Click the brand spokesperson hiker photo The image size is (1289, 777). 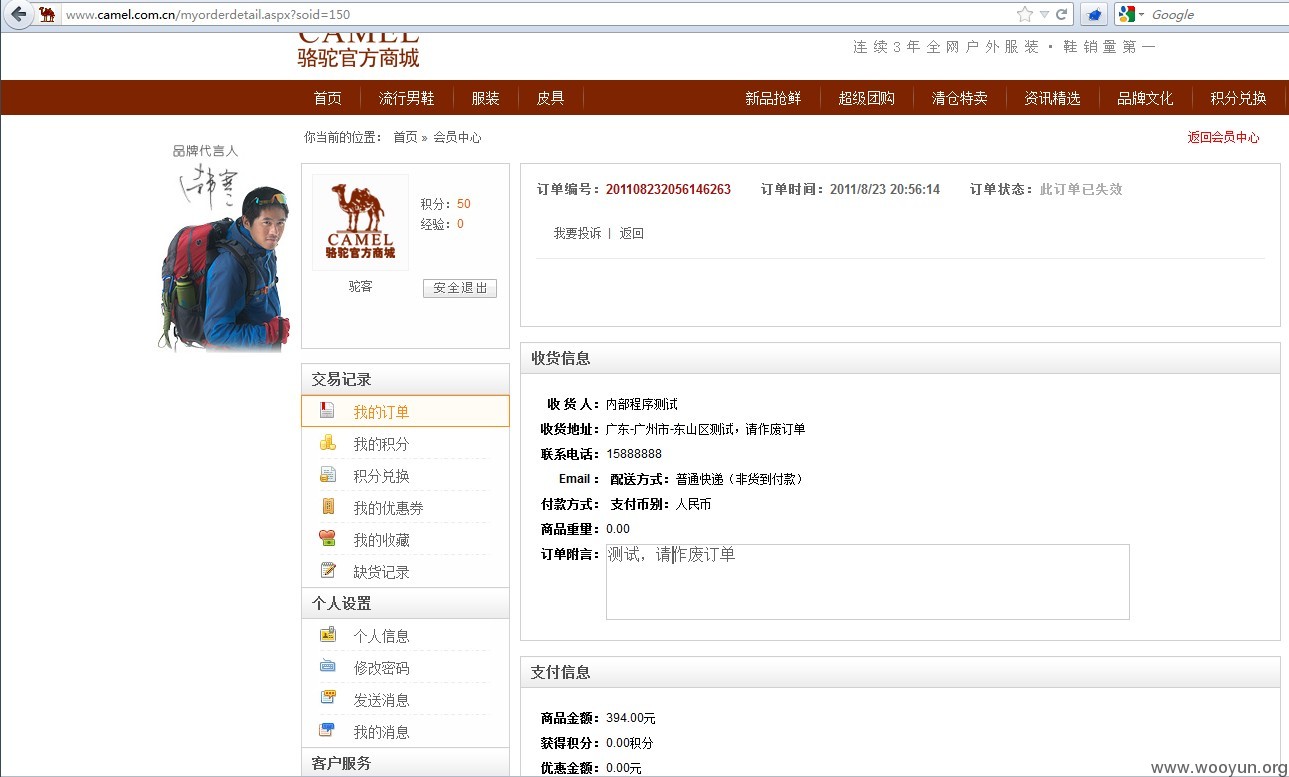pos(224,268)
